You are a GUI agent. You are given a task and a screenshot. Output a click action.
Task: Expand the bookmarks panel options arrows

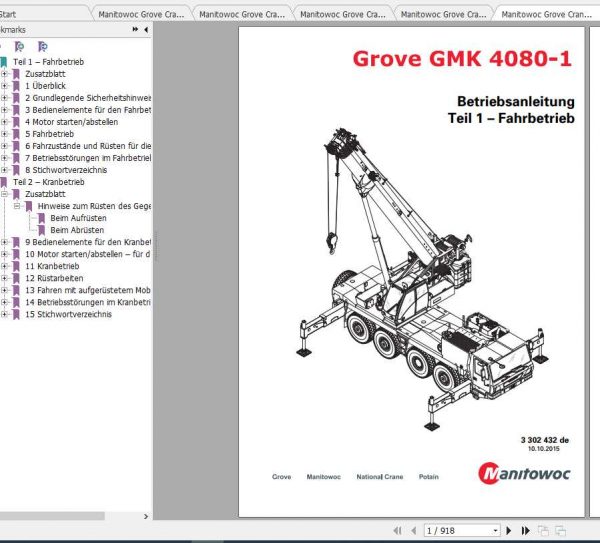coord(135,29)
